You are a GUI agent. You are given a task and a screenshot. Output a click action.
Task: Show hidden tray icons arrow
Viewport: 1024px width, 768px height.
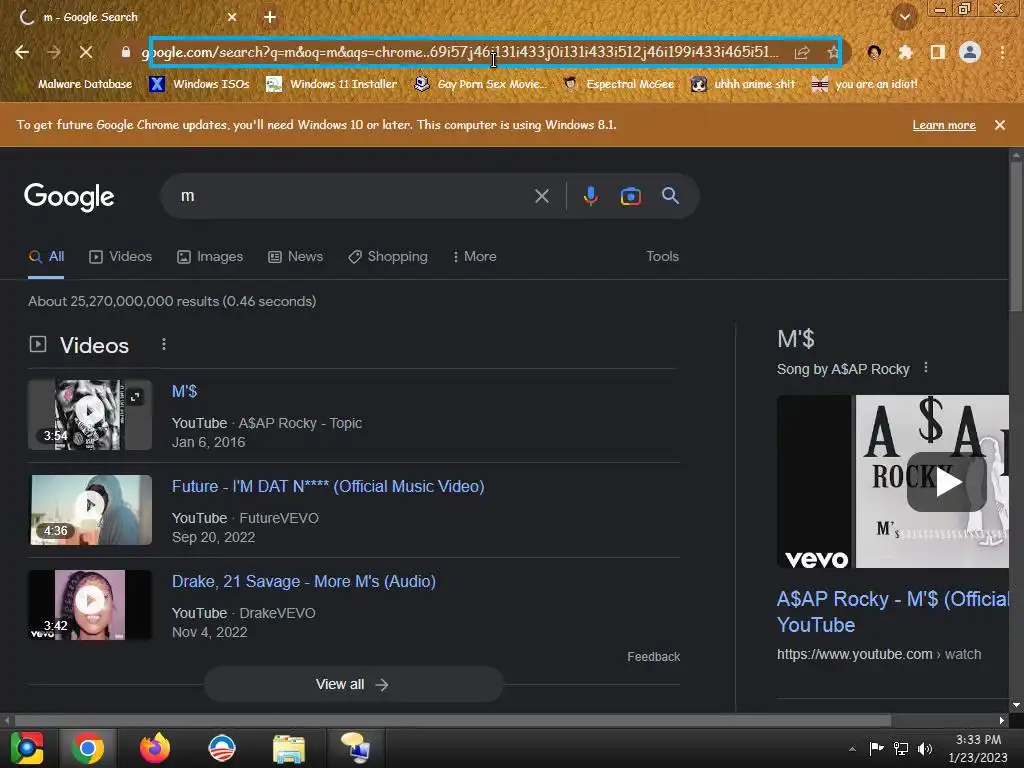[x=852, y=749]
